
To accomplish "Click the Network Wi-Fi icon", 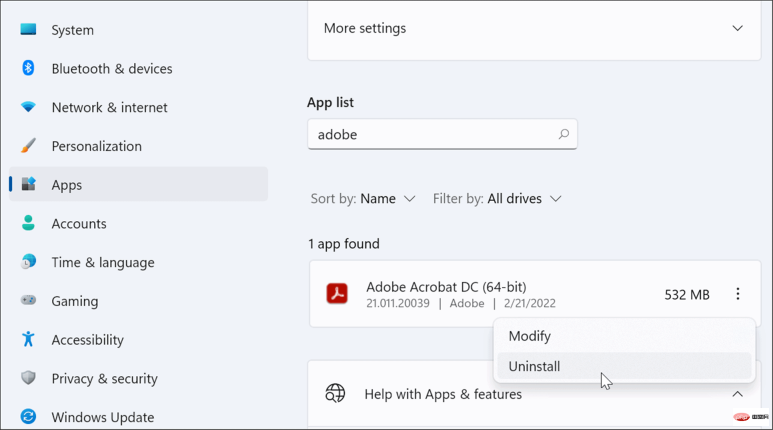I will 28,107.
